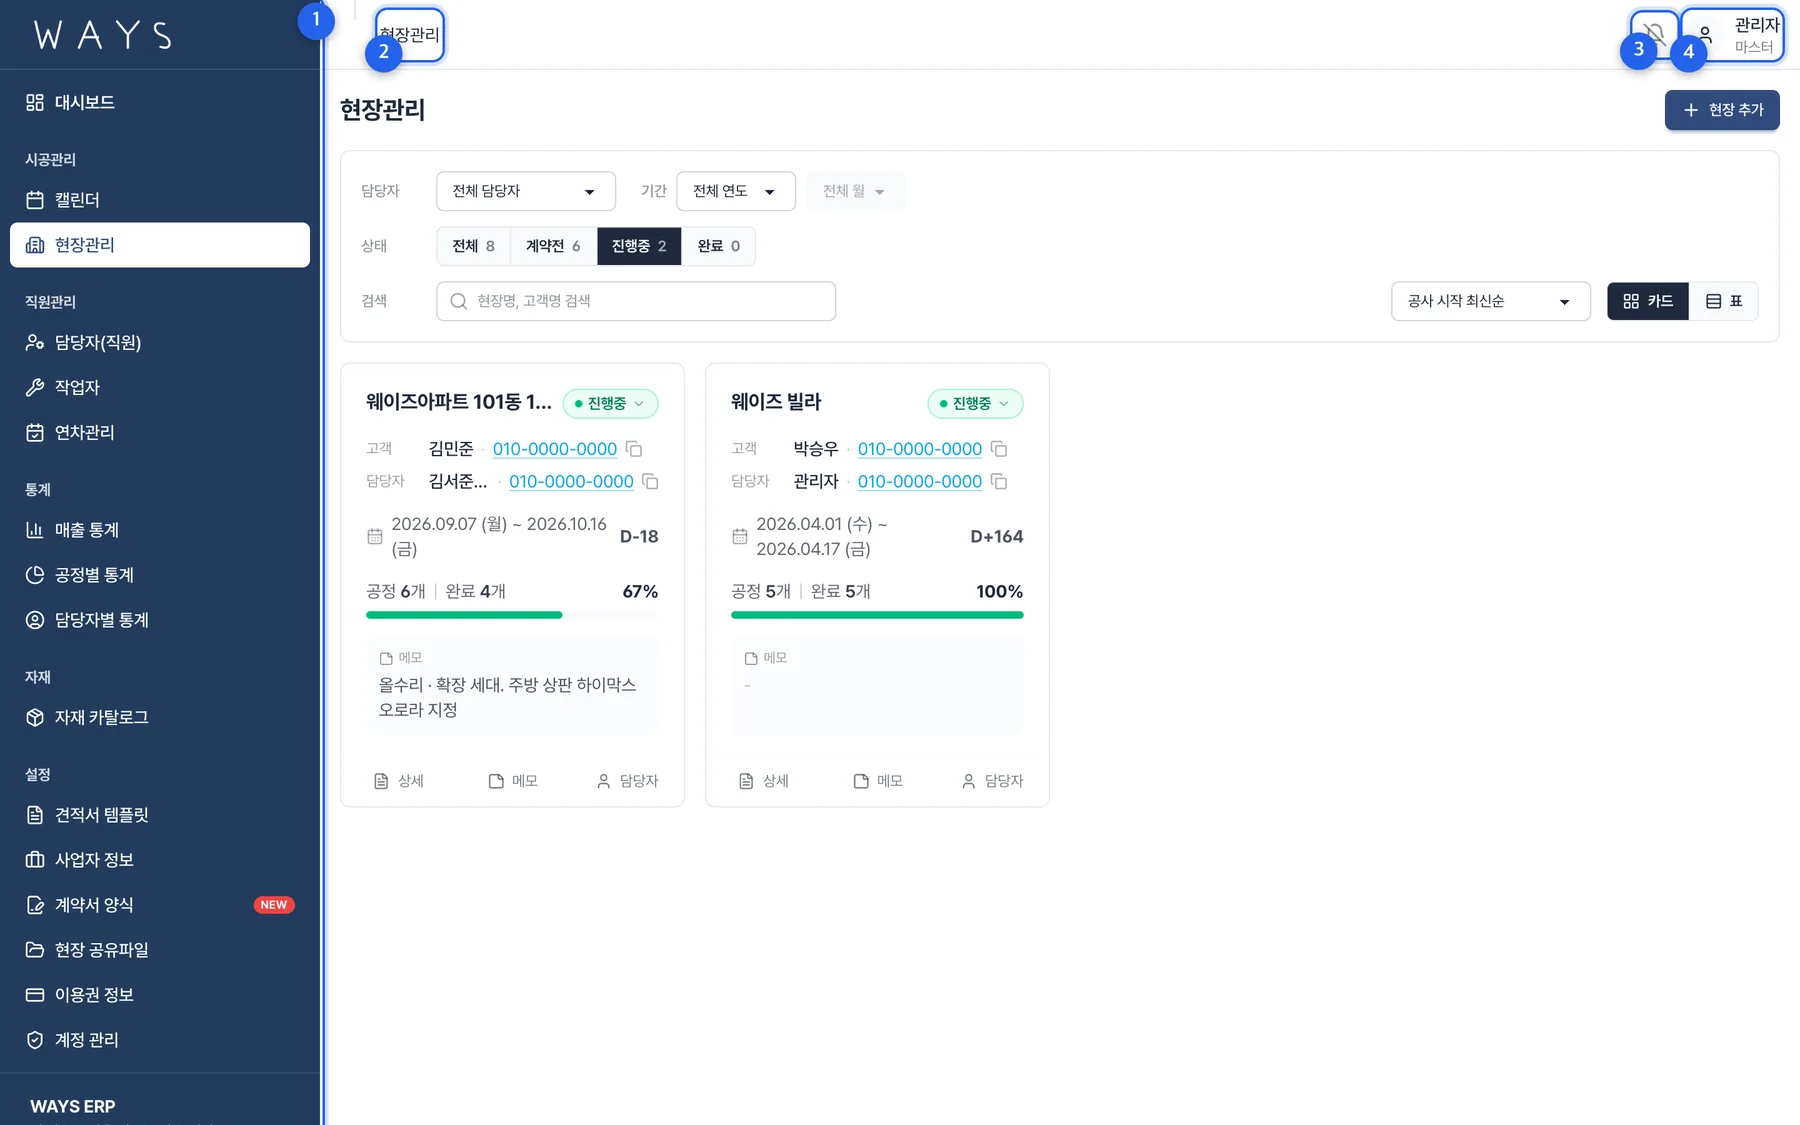This screenshot has width=1800, height=1125.
Task: Open 메모 button on 웨이즈아파트 card
Action: click(x=513, y=781)
